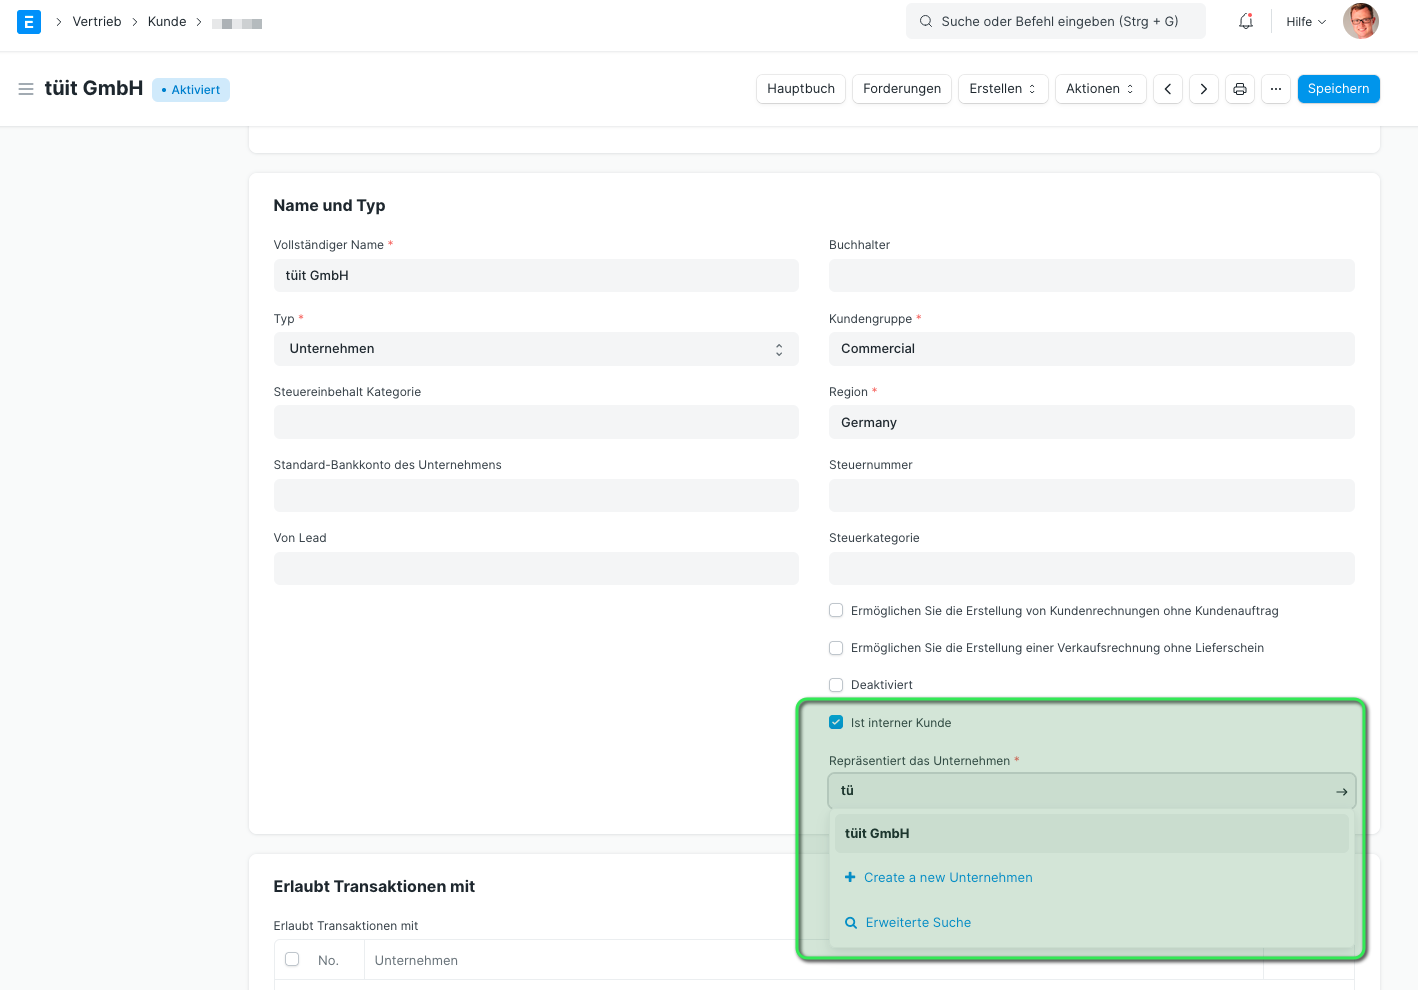This screenshot has width=1418, height=990.
Task: Open the three-dots more menu
Action: click(1276, 89)
